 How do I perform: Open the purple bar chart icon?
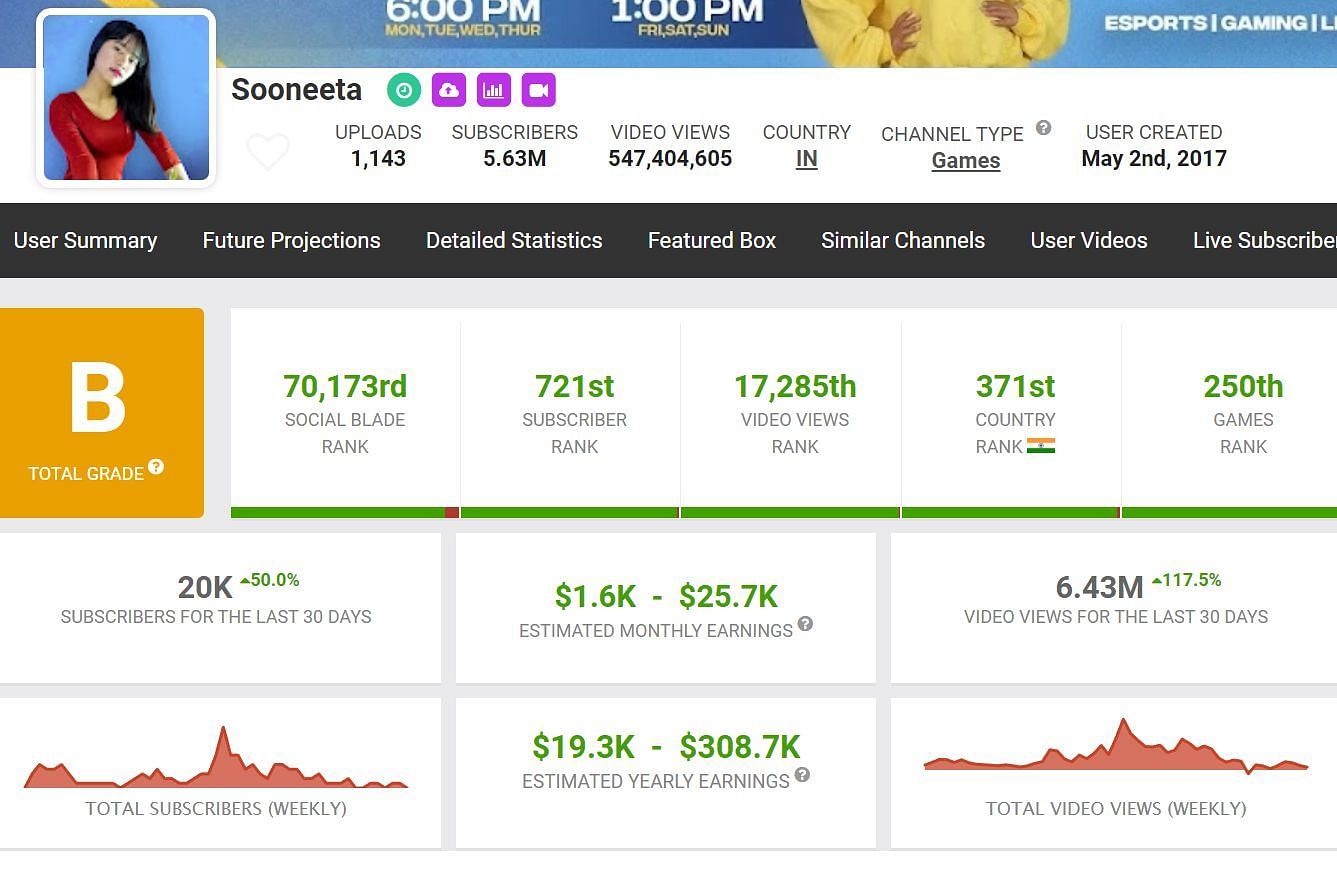point(494,90)
